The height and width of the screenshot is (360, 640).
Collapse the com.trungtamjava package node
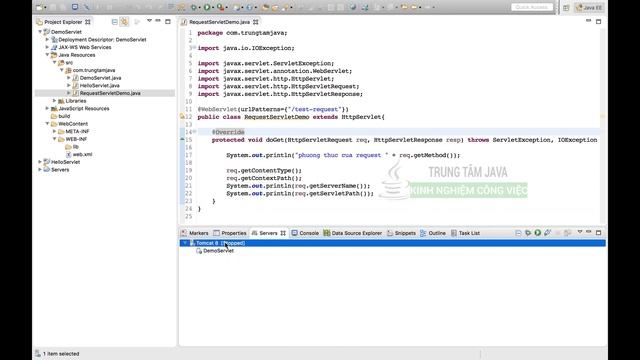[x=62, y=70]
